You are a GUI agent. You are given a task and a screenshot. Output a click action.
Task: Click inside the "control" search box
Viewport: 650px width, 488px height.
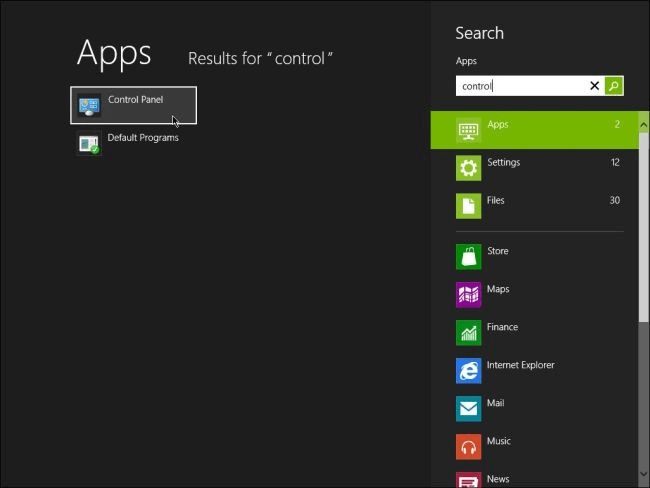point(520,86)
